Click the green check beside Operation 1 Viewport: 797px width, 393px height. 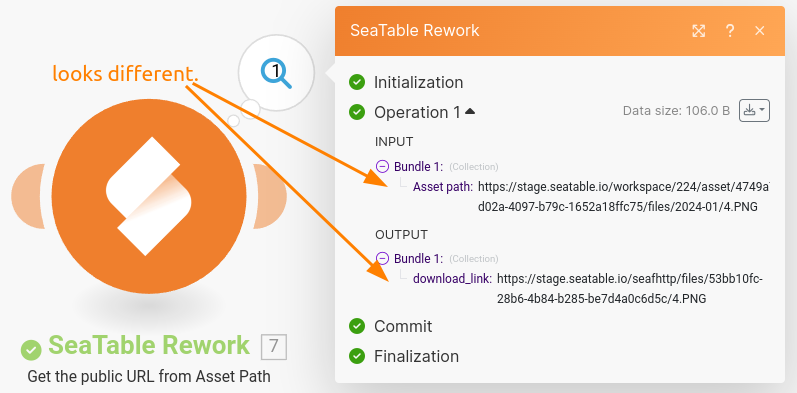357,112
